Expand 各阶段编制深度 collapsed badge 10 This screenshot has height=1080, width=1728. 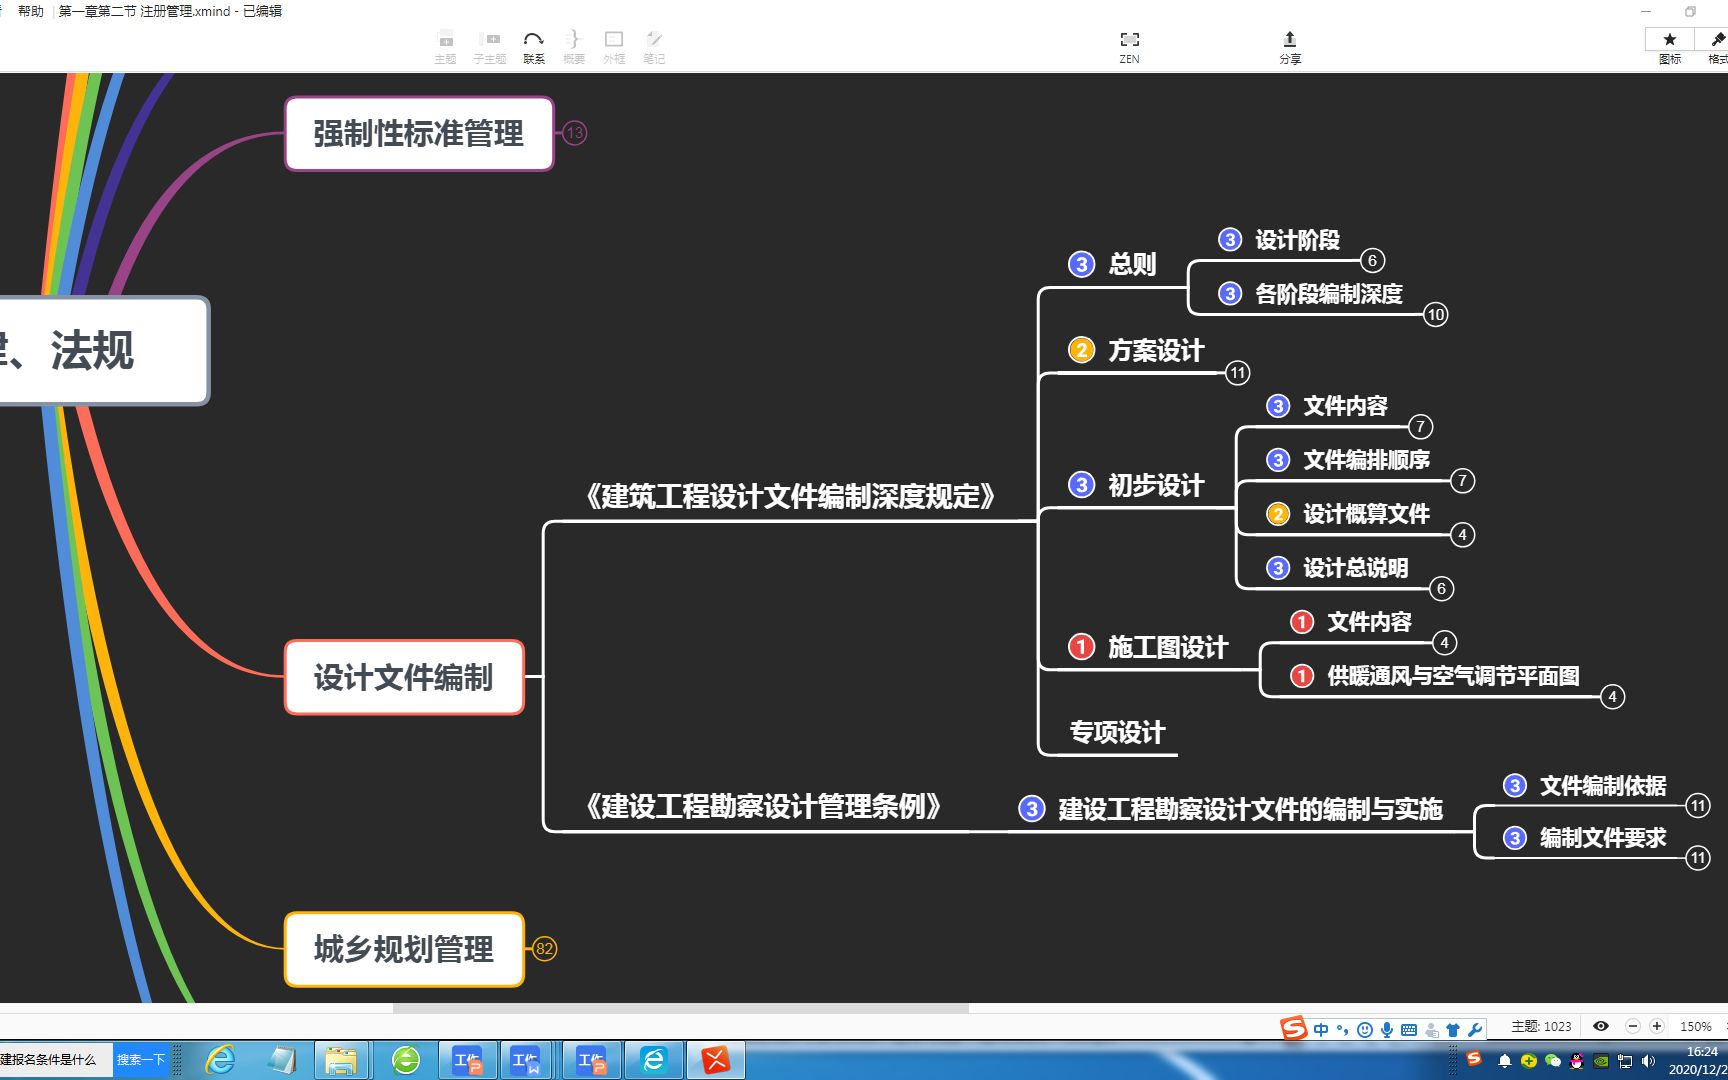click(1436, 315)
